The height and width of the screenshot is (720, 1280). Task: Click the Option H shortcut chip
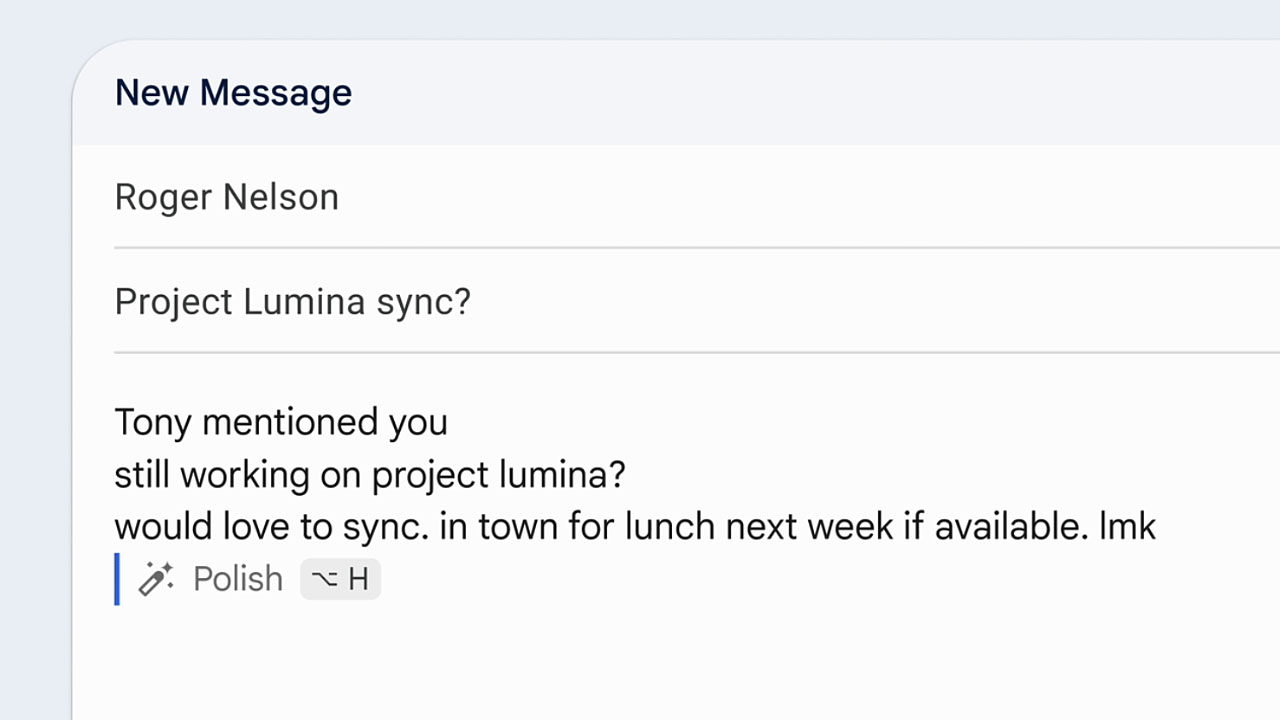(340, 579)
